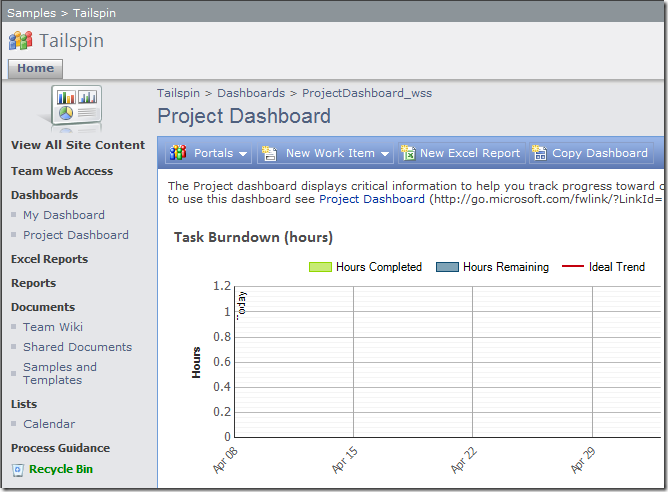Go to Tailspin in page breadcrumb
The height and width of the screenshot is (492, 668).
[178, 93]
